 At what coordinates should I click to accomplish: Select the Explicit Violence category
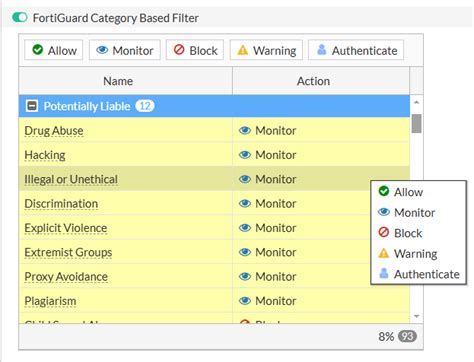click(x=66, y=228)
